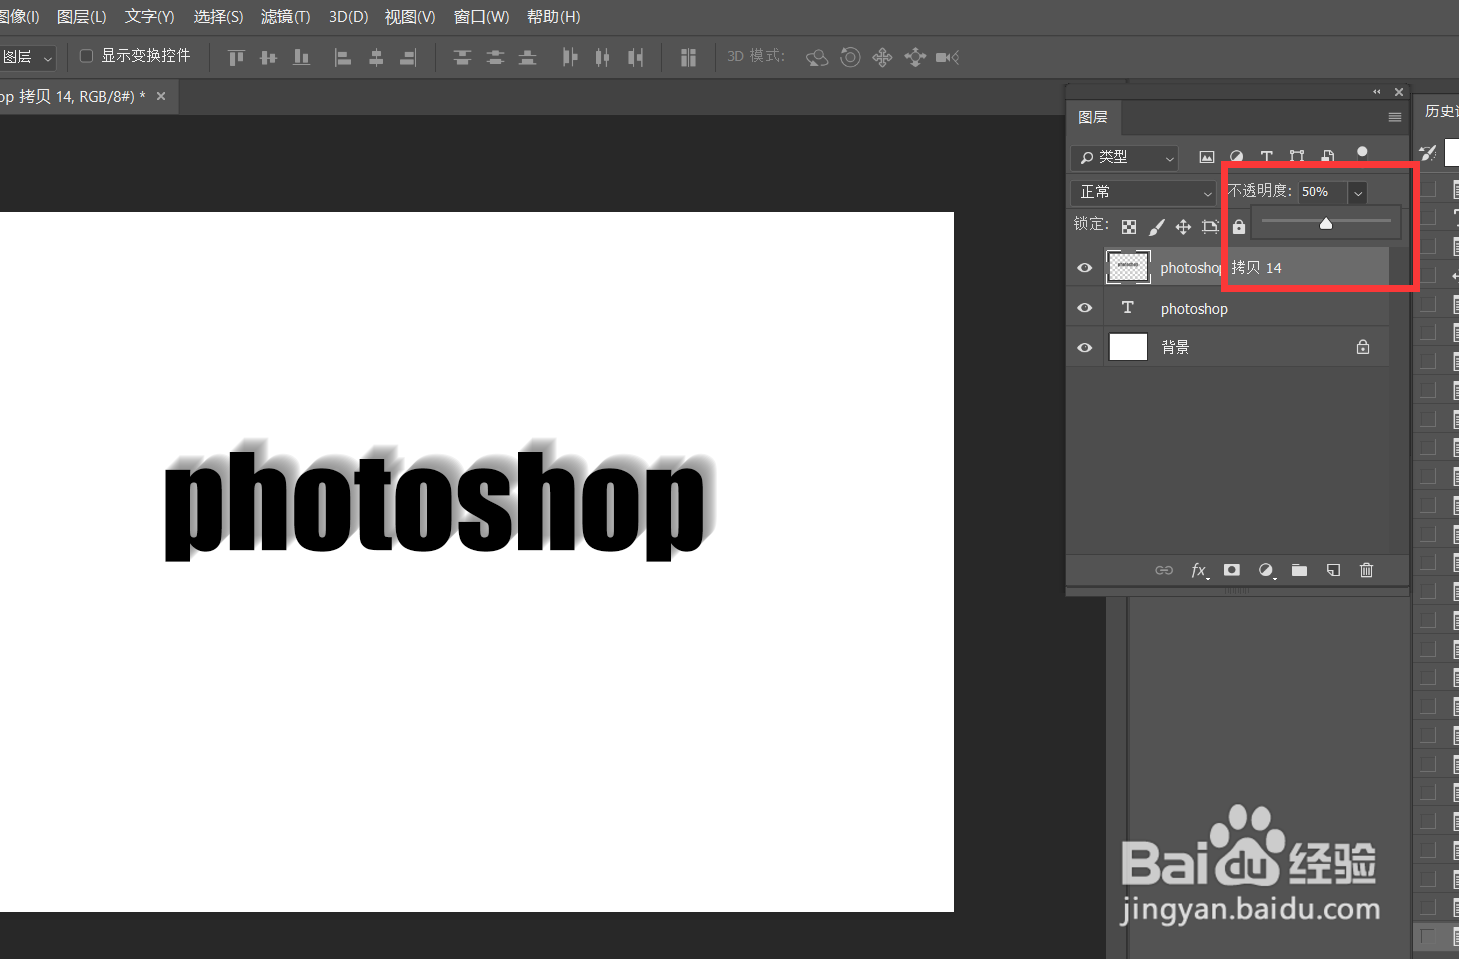
Task: Open the fx layer style menu
Action: click(x=1199, y=570)
